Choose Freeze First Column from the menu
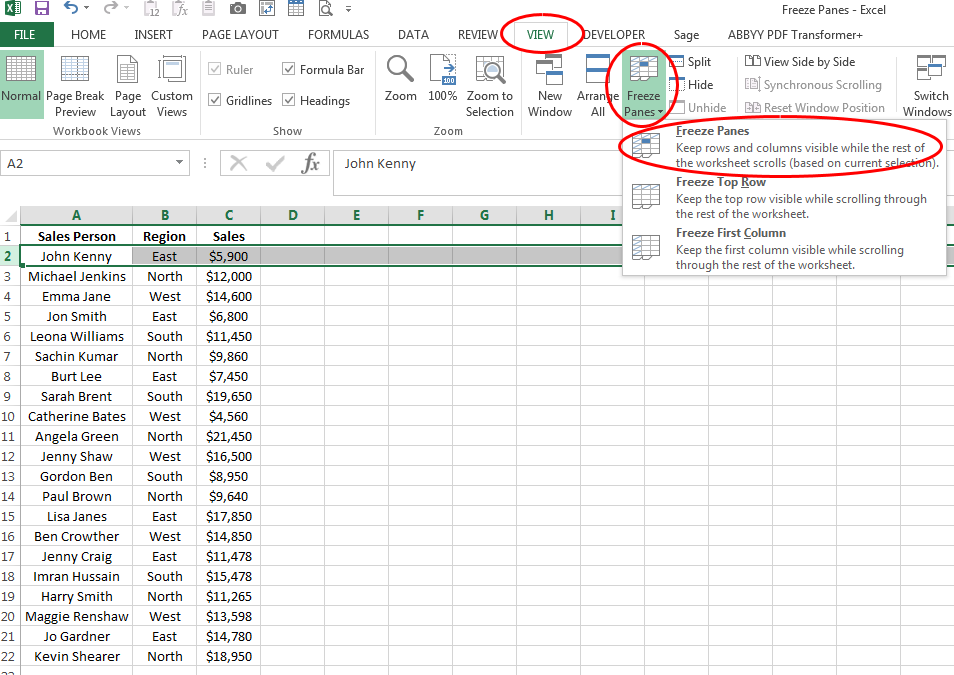 (785, 249)
